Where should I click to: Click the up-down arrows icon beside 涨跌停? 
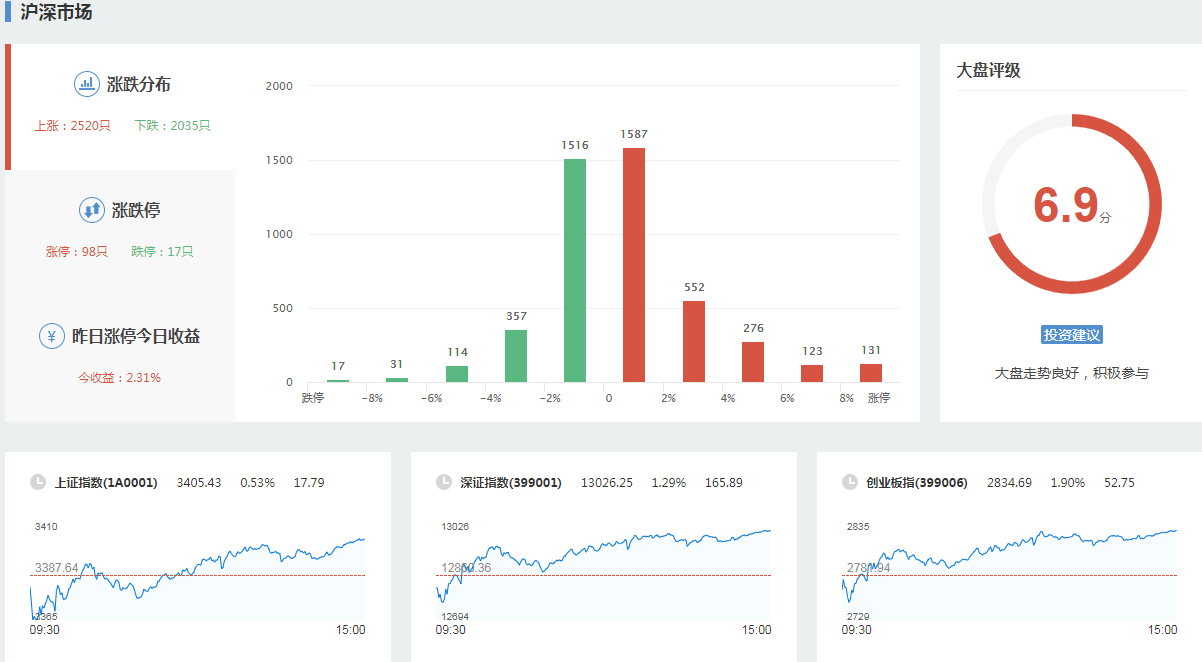92,210
